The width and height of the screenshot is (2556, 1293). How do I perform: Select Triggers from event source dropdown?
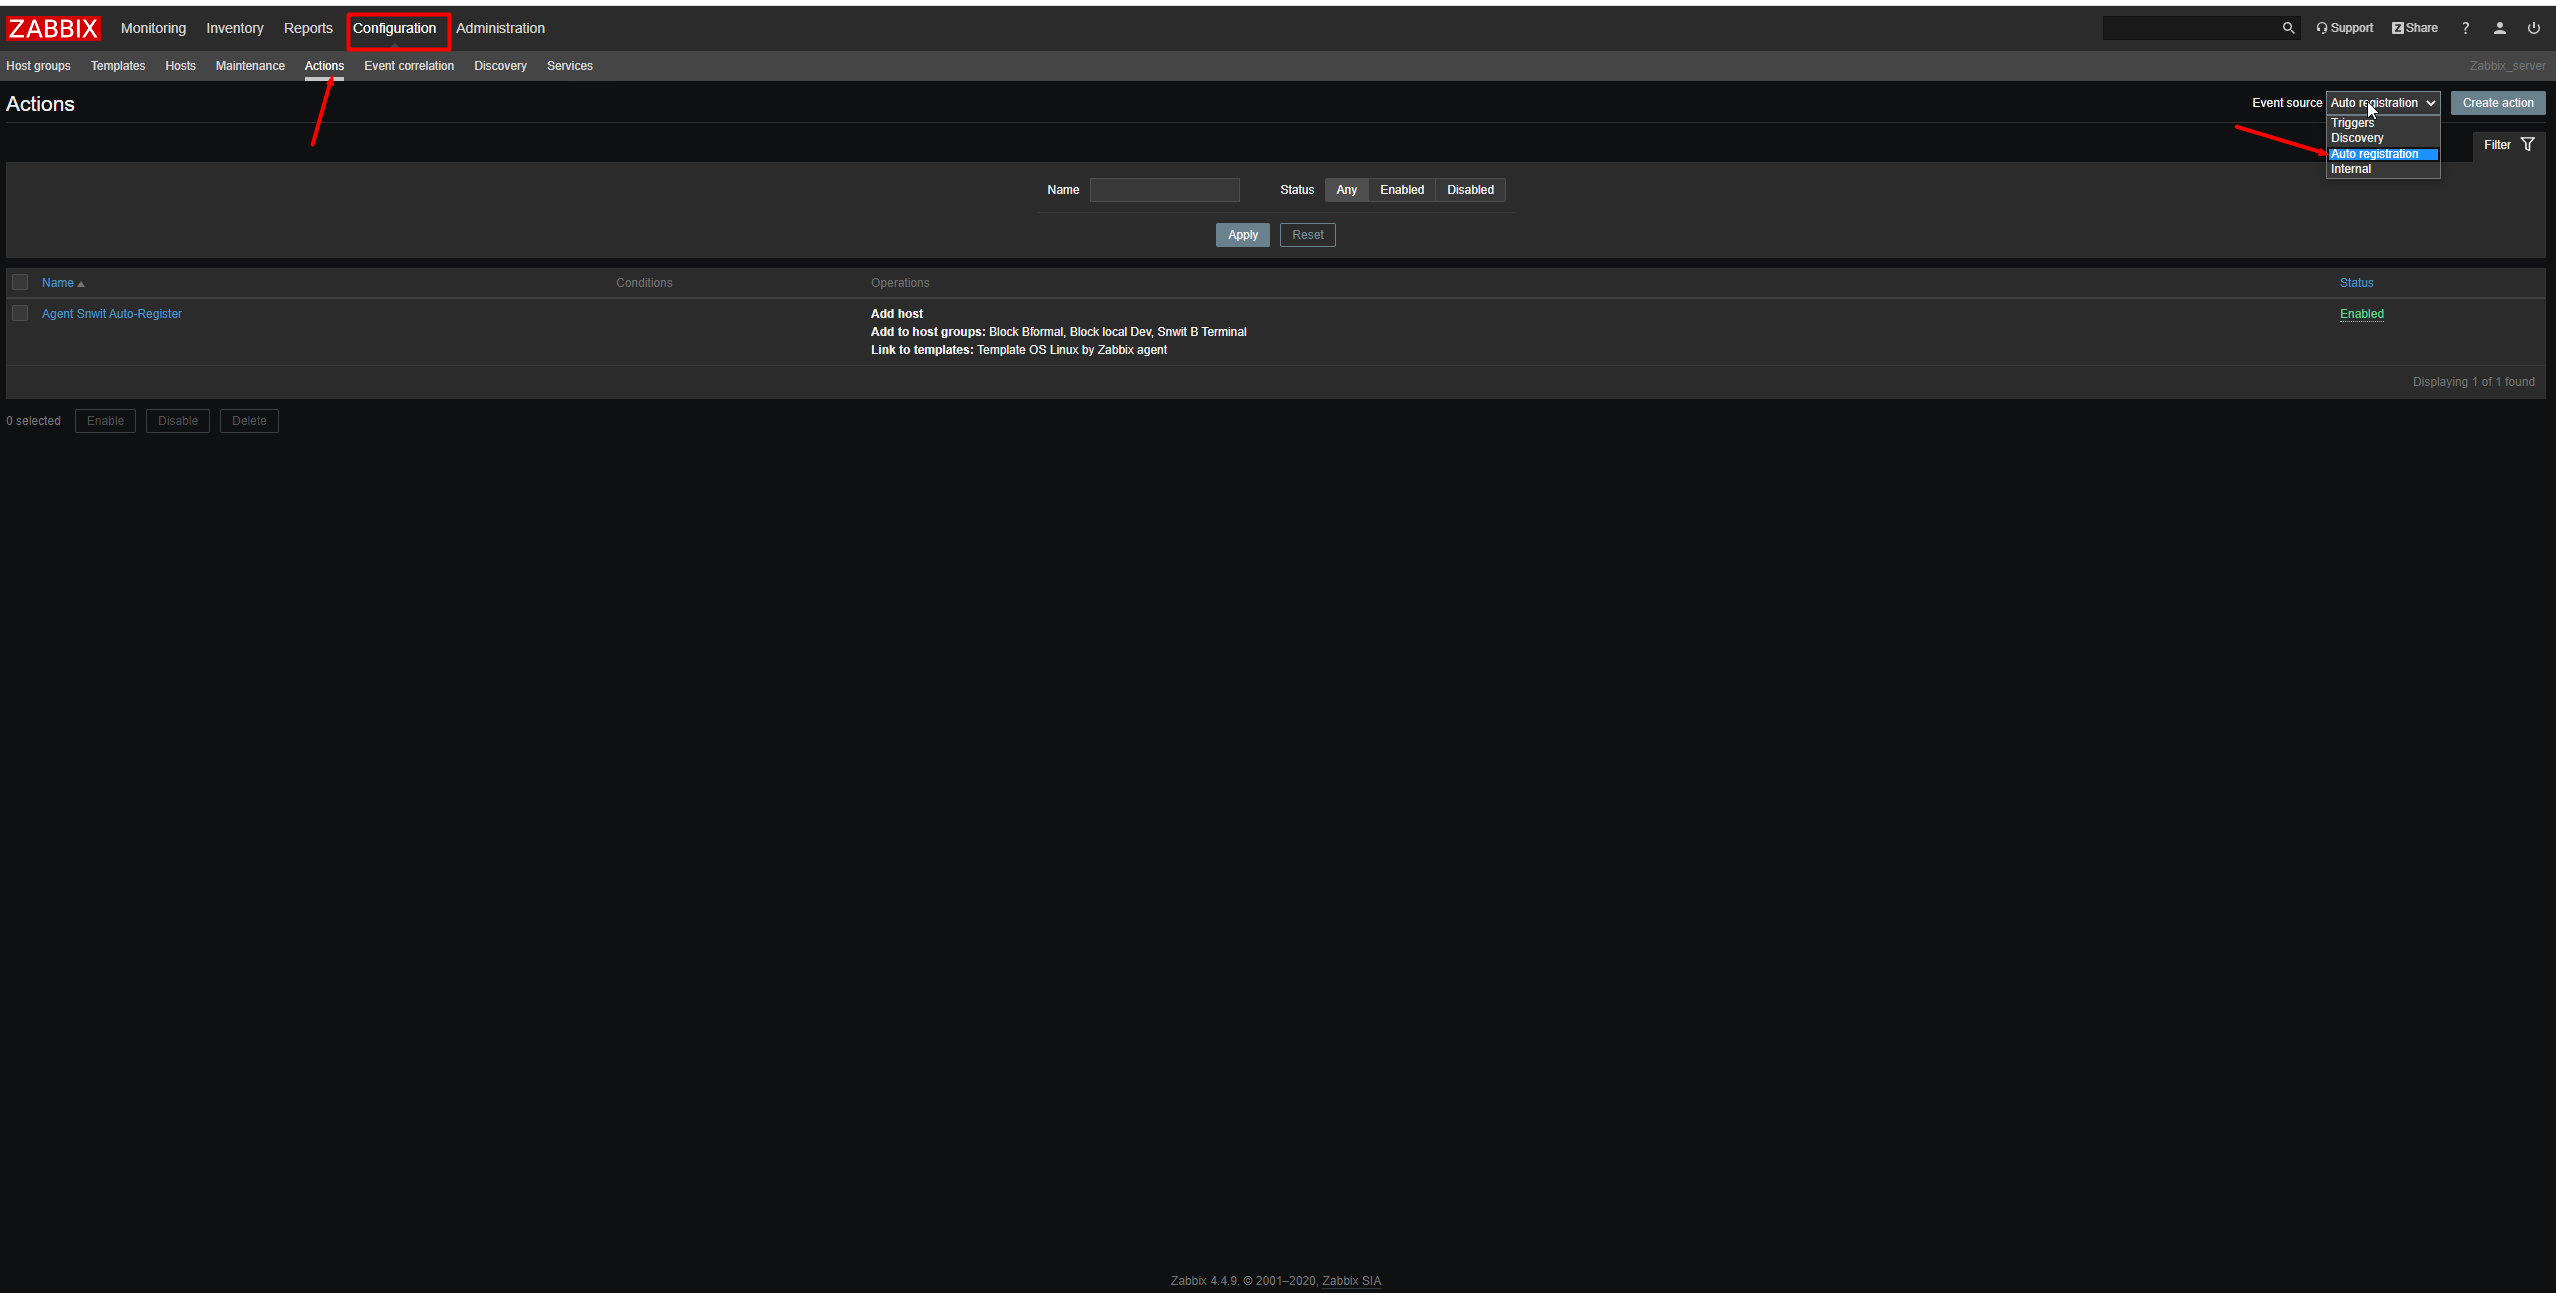click(x=2352, y=123)
